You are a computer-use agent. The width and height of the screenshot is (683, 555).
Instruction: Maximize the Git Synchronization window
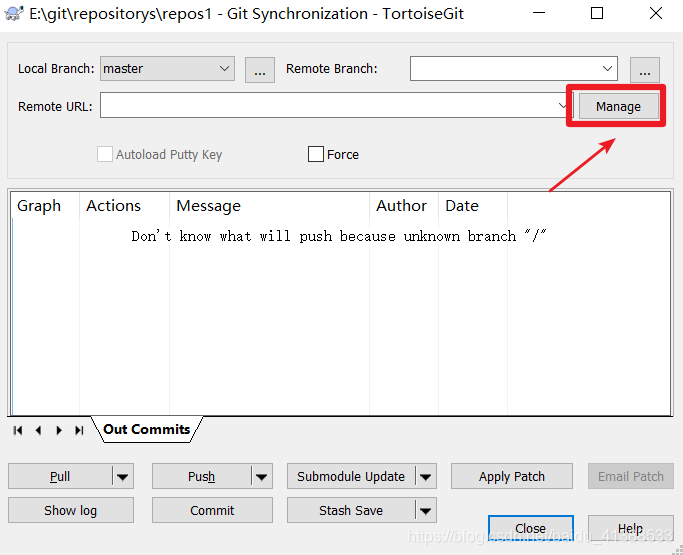tap(597, 13)
